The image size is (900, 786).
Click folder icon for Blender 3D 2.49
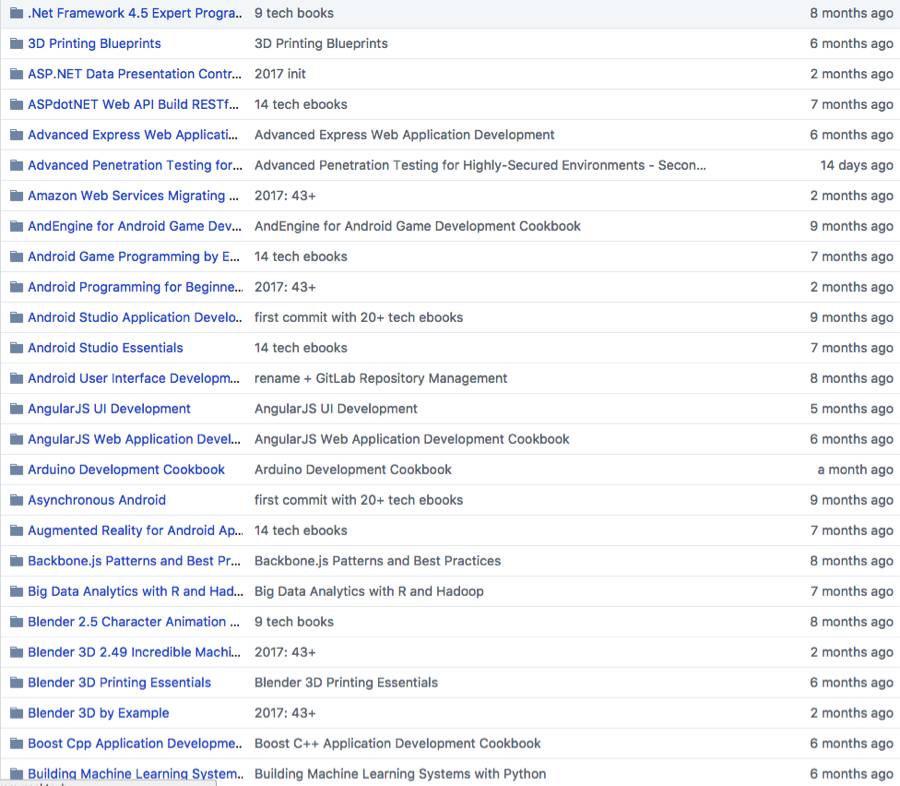pos(17,652)
